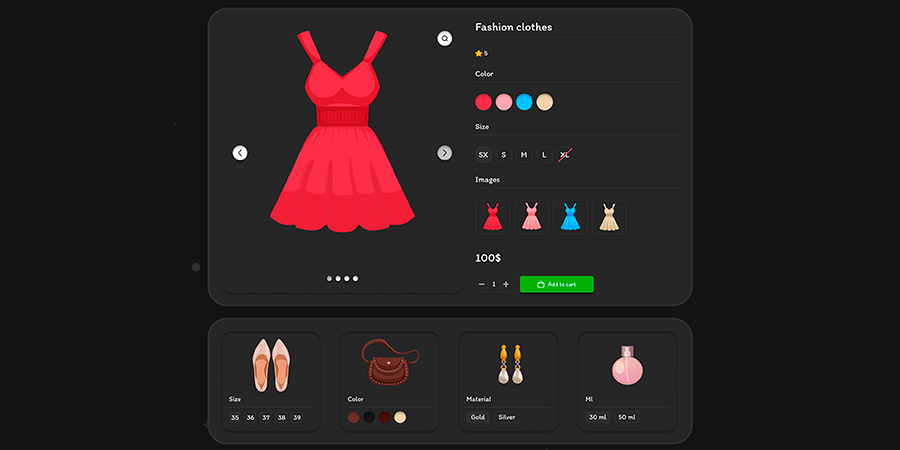
Task: Choose Gold material for earrings
Action: tap(478, 417)
